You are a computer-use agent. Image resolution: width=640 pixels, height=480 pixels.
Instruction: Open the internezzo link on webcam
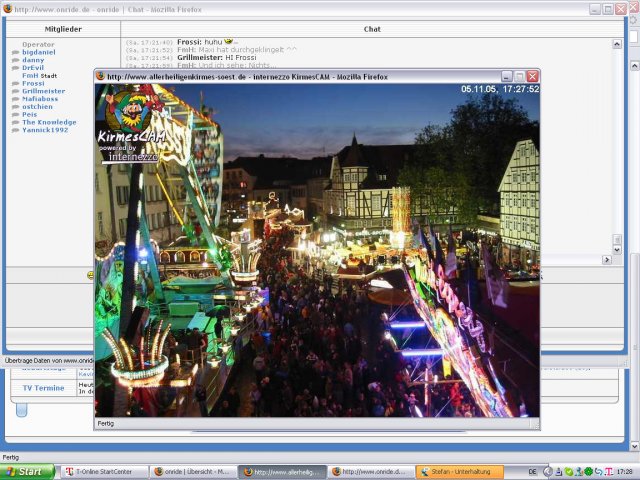[132, 157]
